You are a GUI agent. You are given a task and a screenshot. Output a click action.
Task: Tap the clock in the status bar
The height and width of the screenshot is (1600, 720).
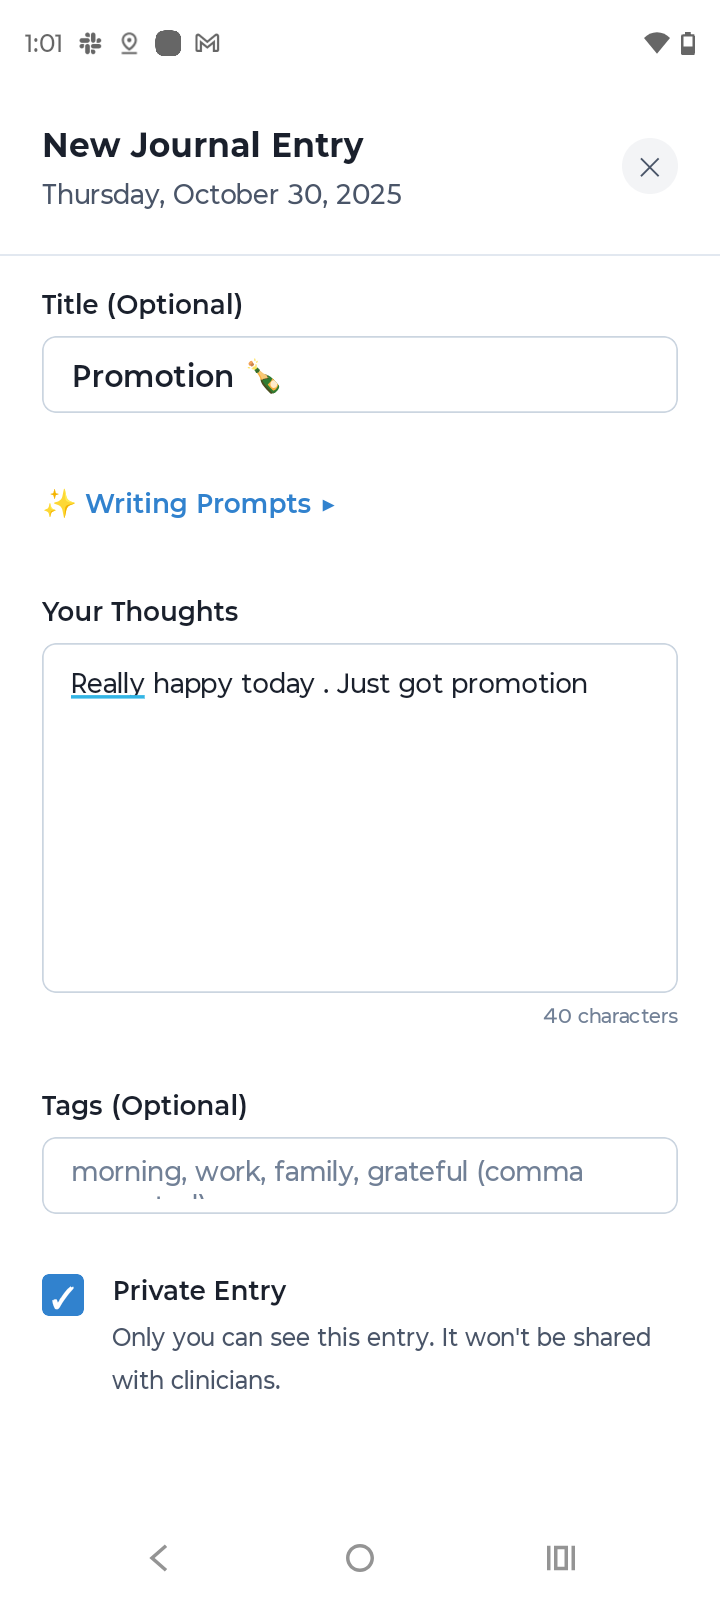tap(42, 43)
